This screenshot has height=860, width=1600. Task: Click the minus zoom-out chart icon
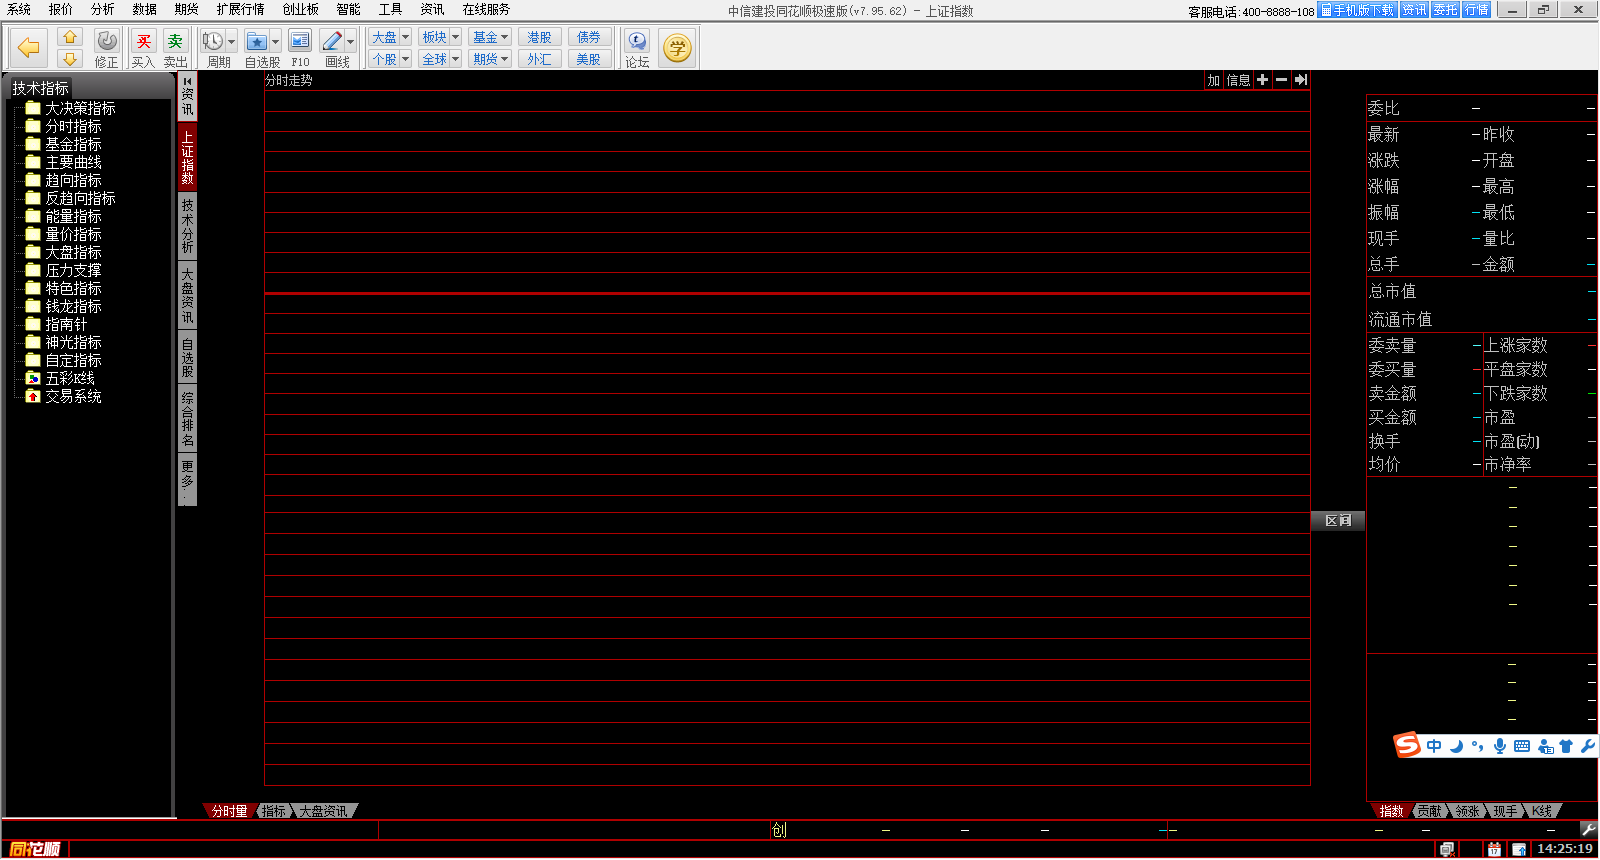pos(1281,80)
